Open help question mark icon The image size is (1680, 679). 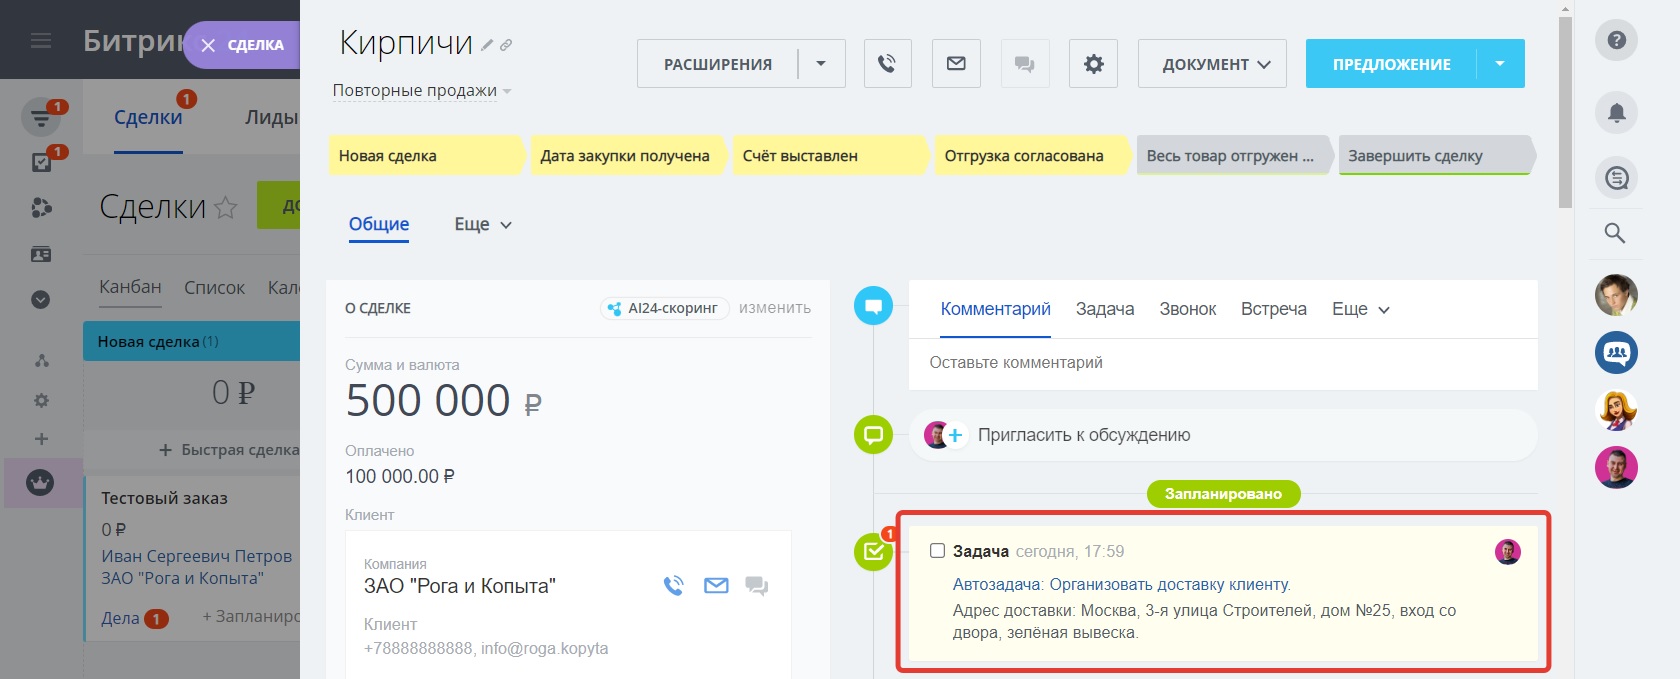tap(1616, 41)
